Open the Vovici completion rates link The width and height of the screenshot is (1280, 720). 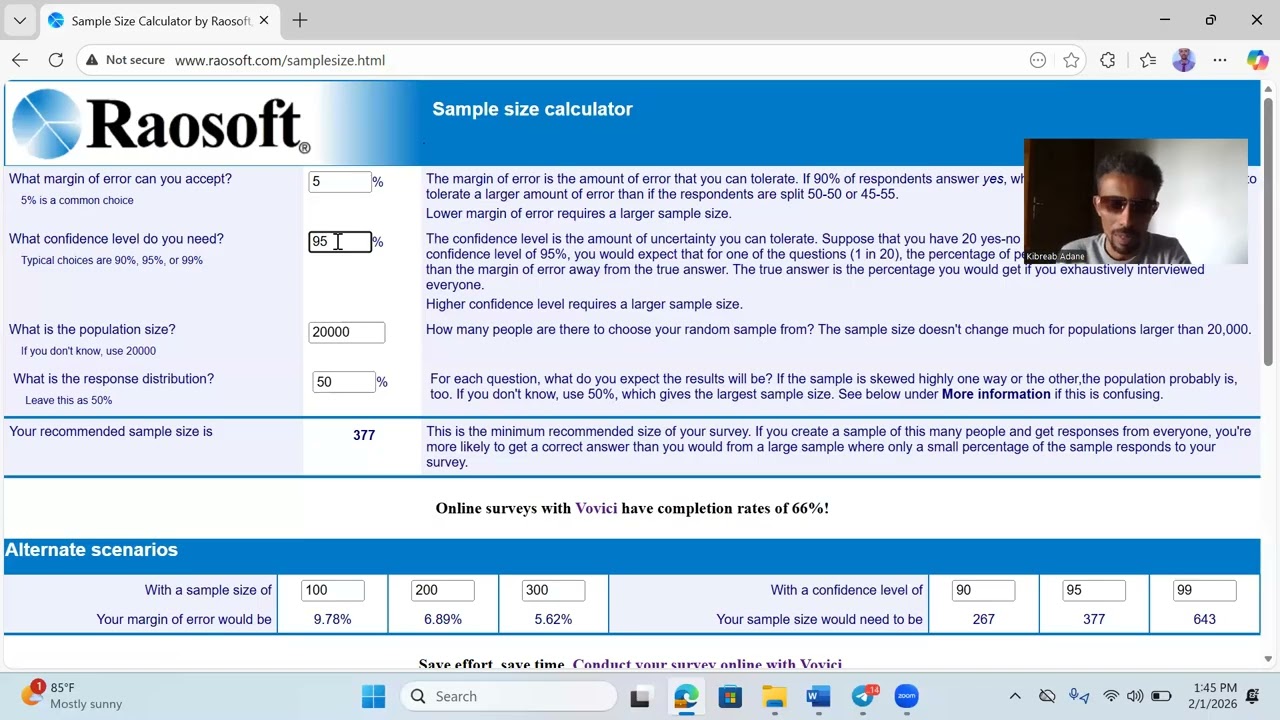596,508
